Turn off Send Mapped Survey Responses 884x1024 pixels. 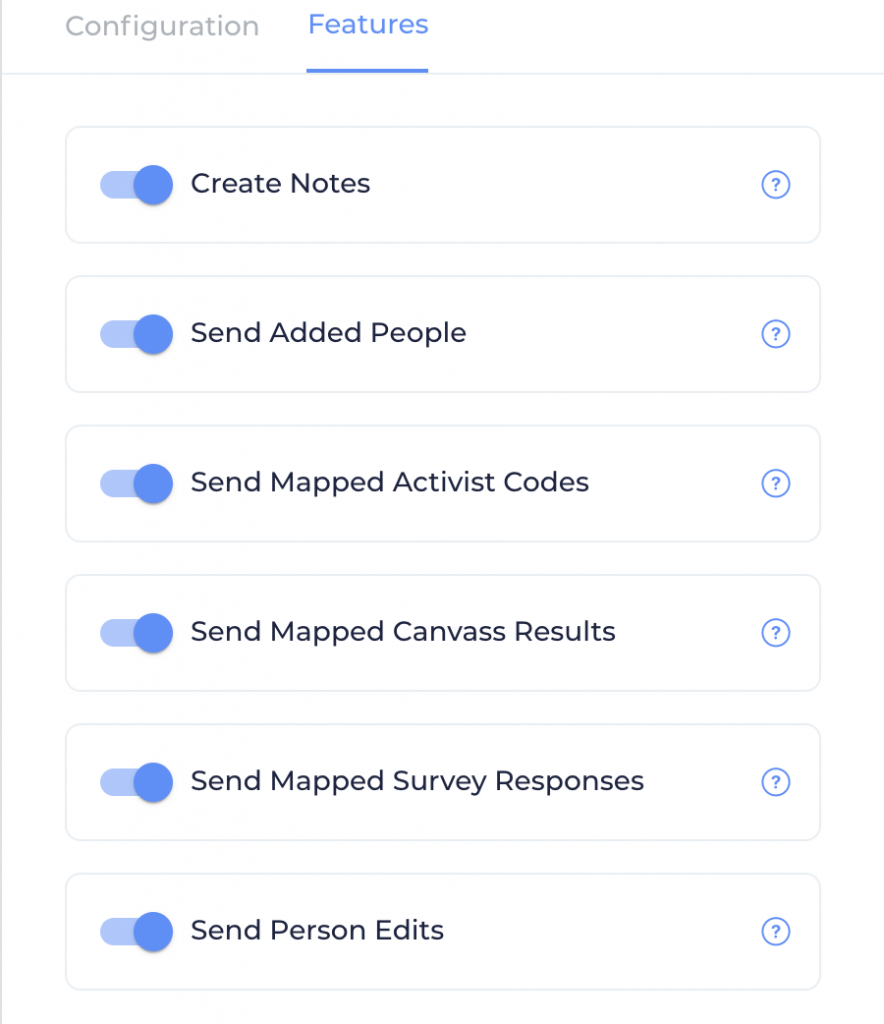tap(136, 782)
